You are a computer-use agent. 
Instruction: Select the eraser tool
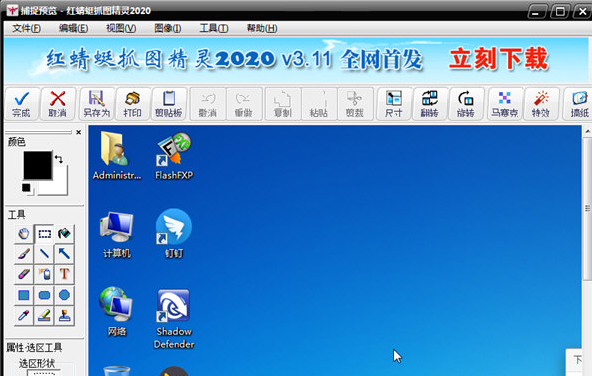click(24, 274)
